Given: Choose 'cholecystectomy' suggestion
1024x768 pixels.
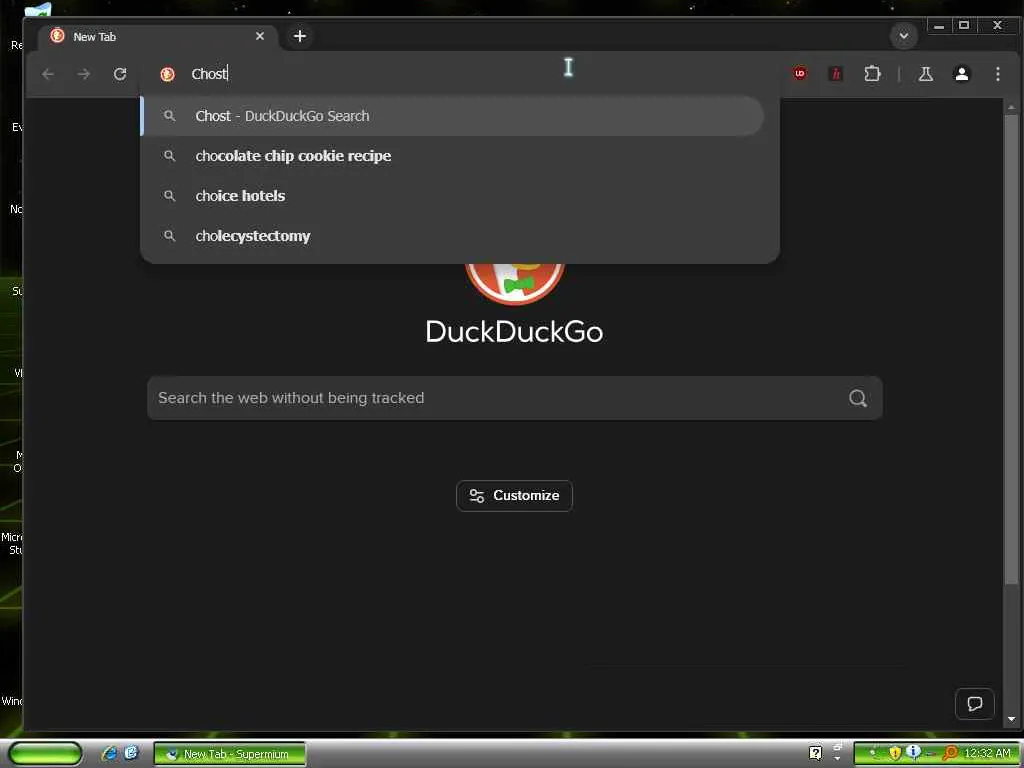Looking at the screenshot, I should [x=452, y=236].
